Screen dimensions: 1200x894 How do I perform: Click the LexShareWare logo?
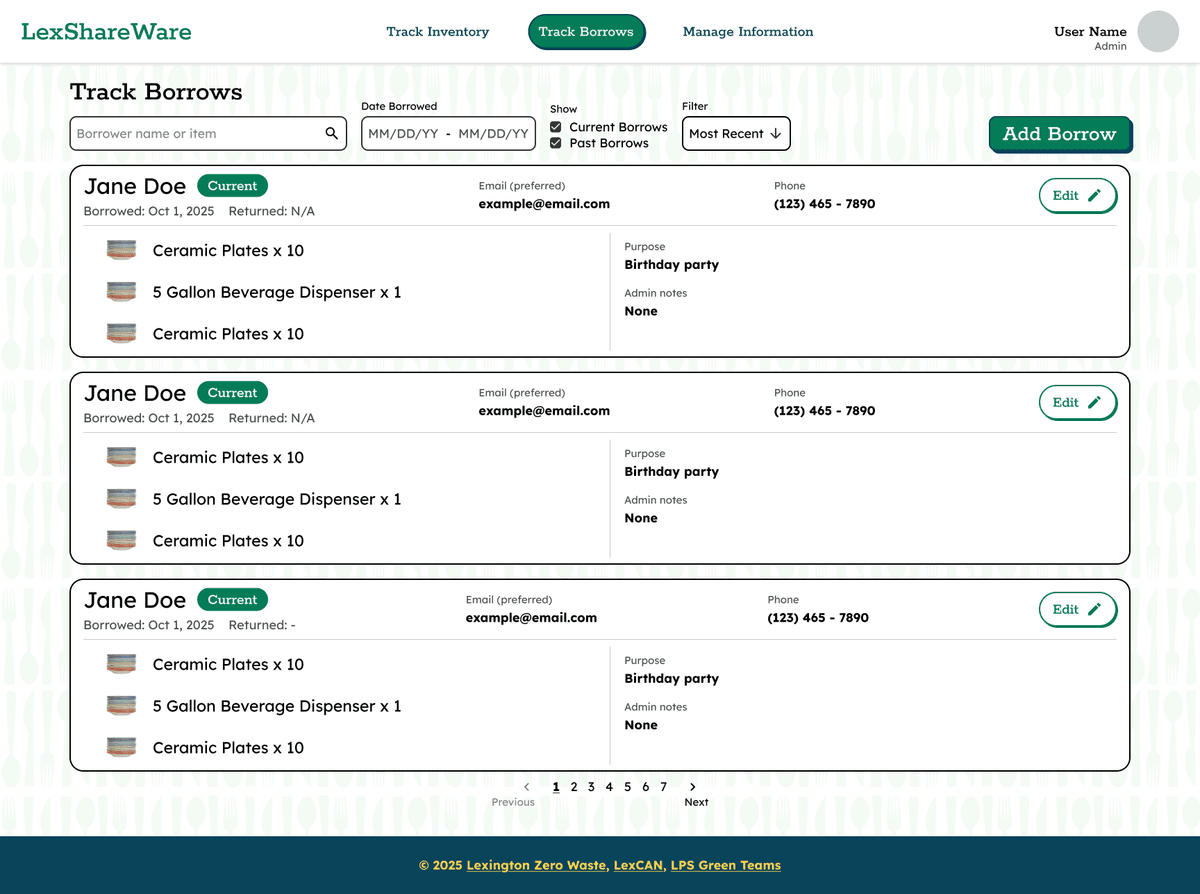click(x=106, y=32)
